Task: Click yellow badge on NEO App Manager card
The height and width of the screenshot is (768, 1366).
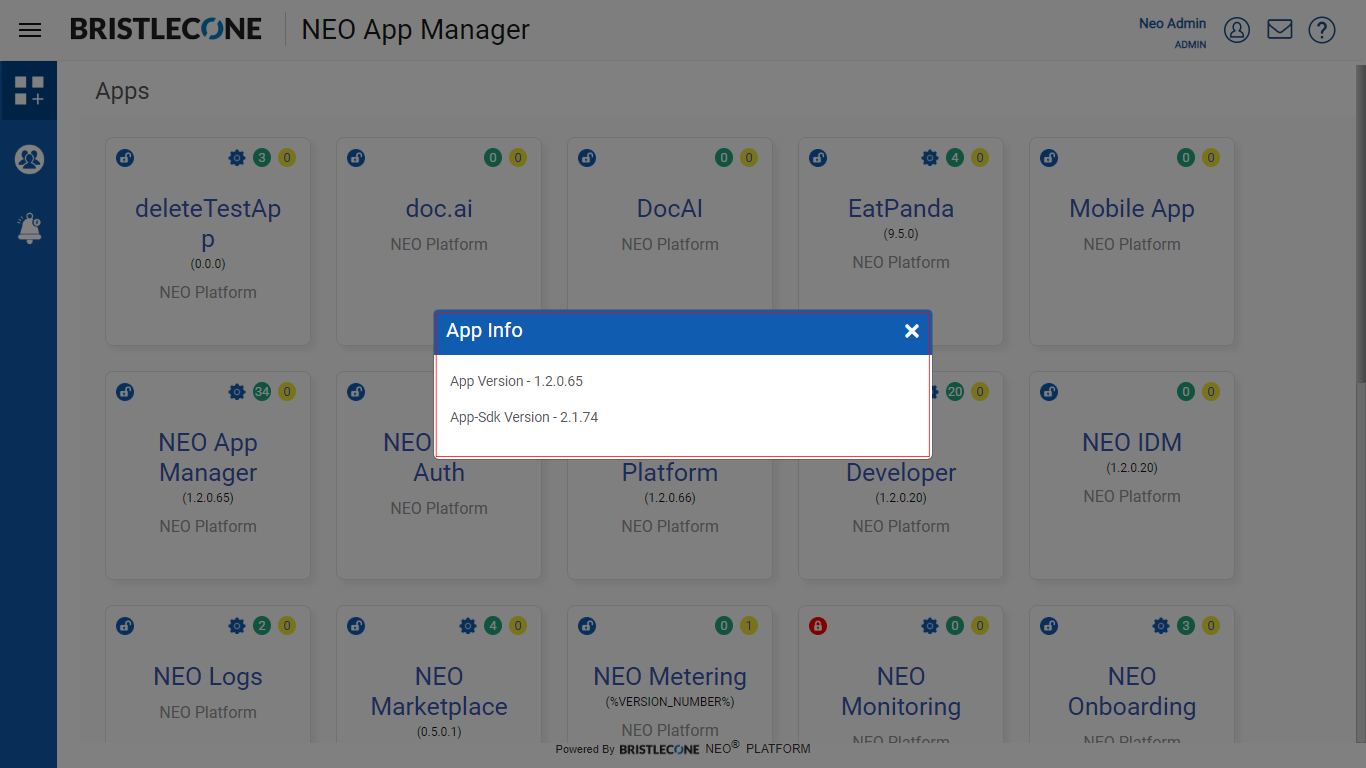Action: pyautogui.click(x=287, y=391)
